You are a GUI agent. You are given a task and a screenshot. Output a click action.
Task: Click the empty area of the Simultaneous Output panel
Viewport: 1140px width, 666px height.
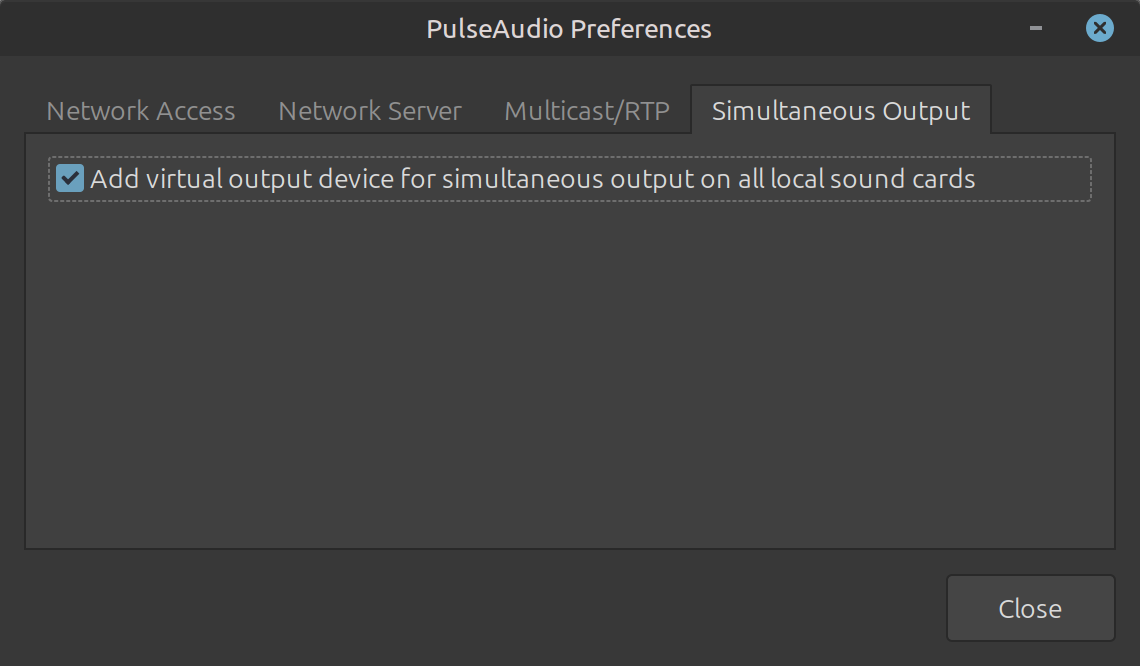tap(570, 380)
